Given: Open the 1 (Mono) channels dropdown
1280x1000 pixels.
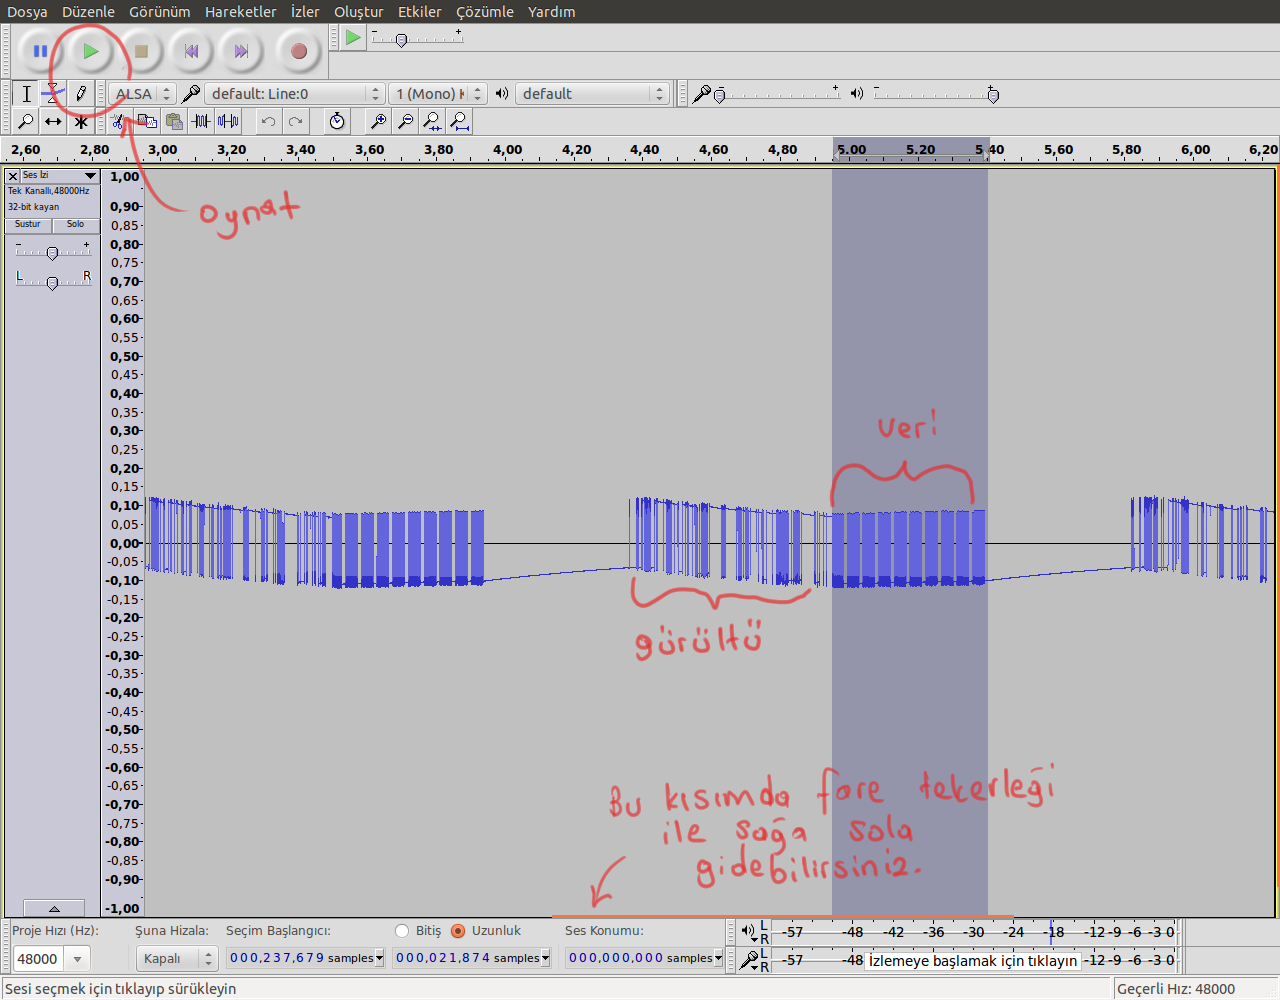Looking at the screenshot, I should point(437,94).
